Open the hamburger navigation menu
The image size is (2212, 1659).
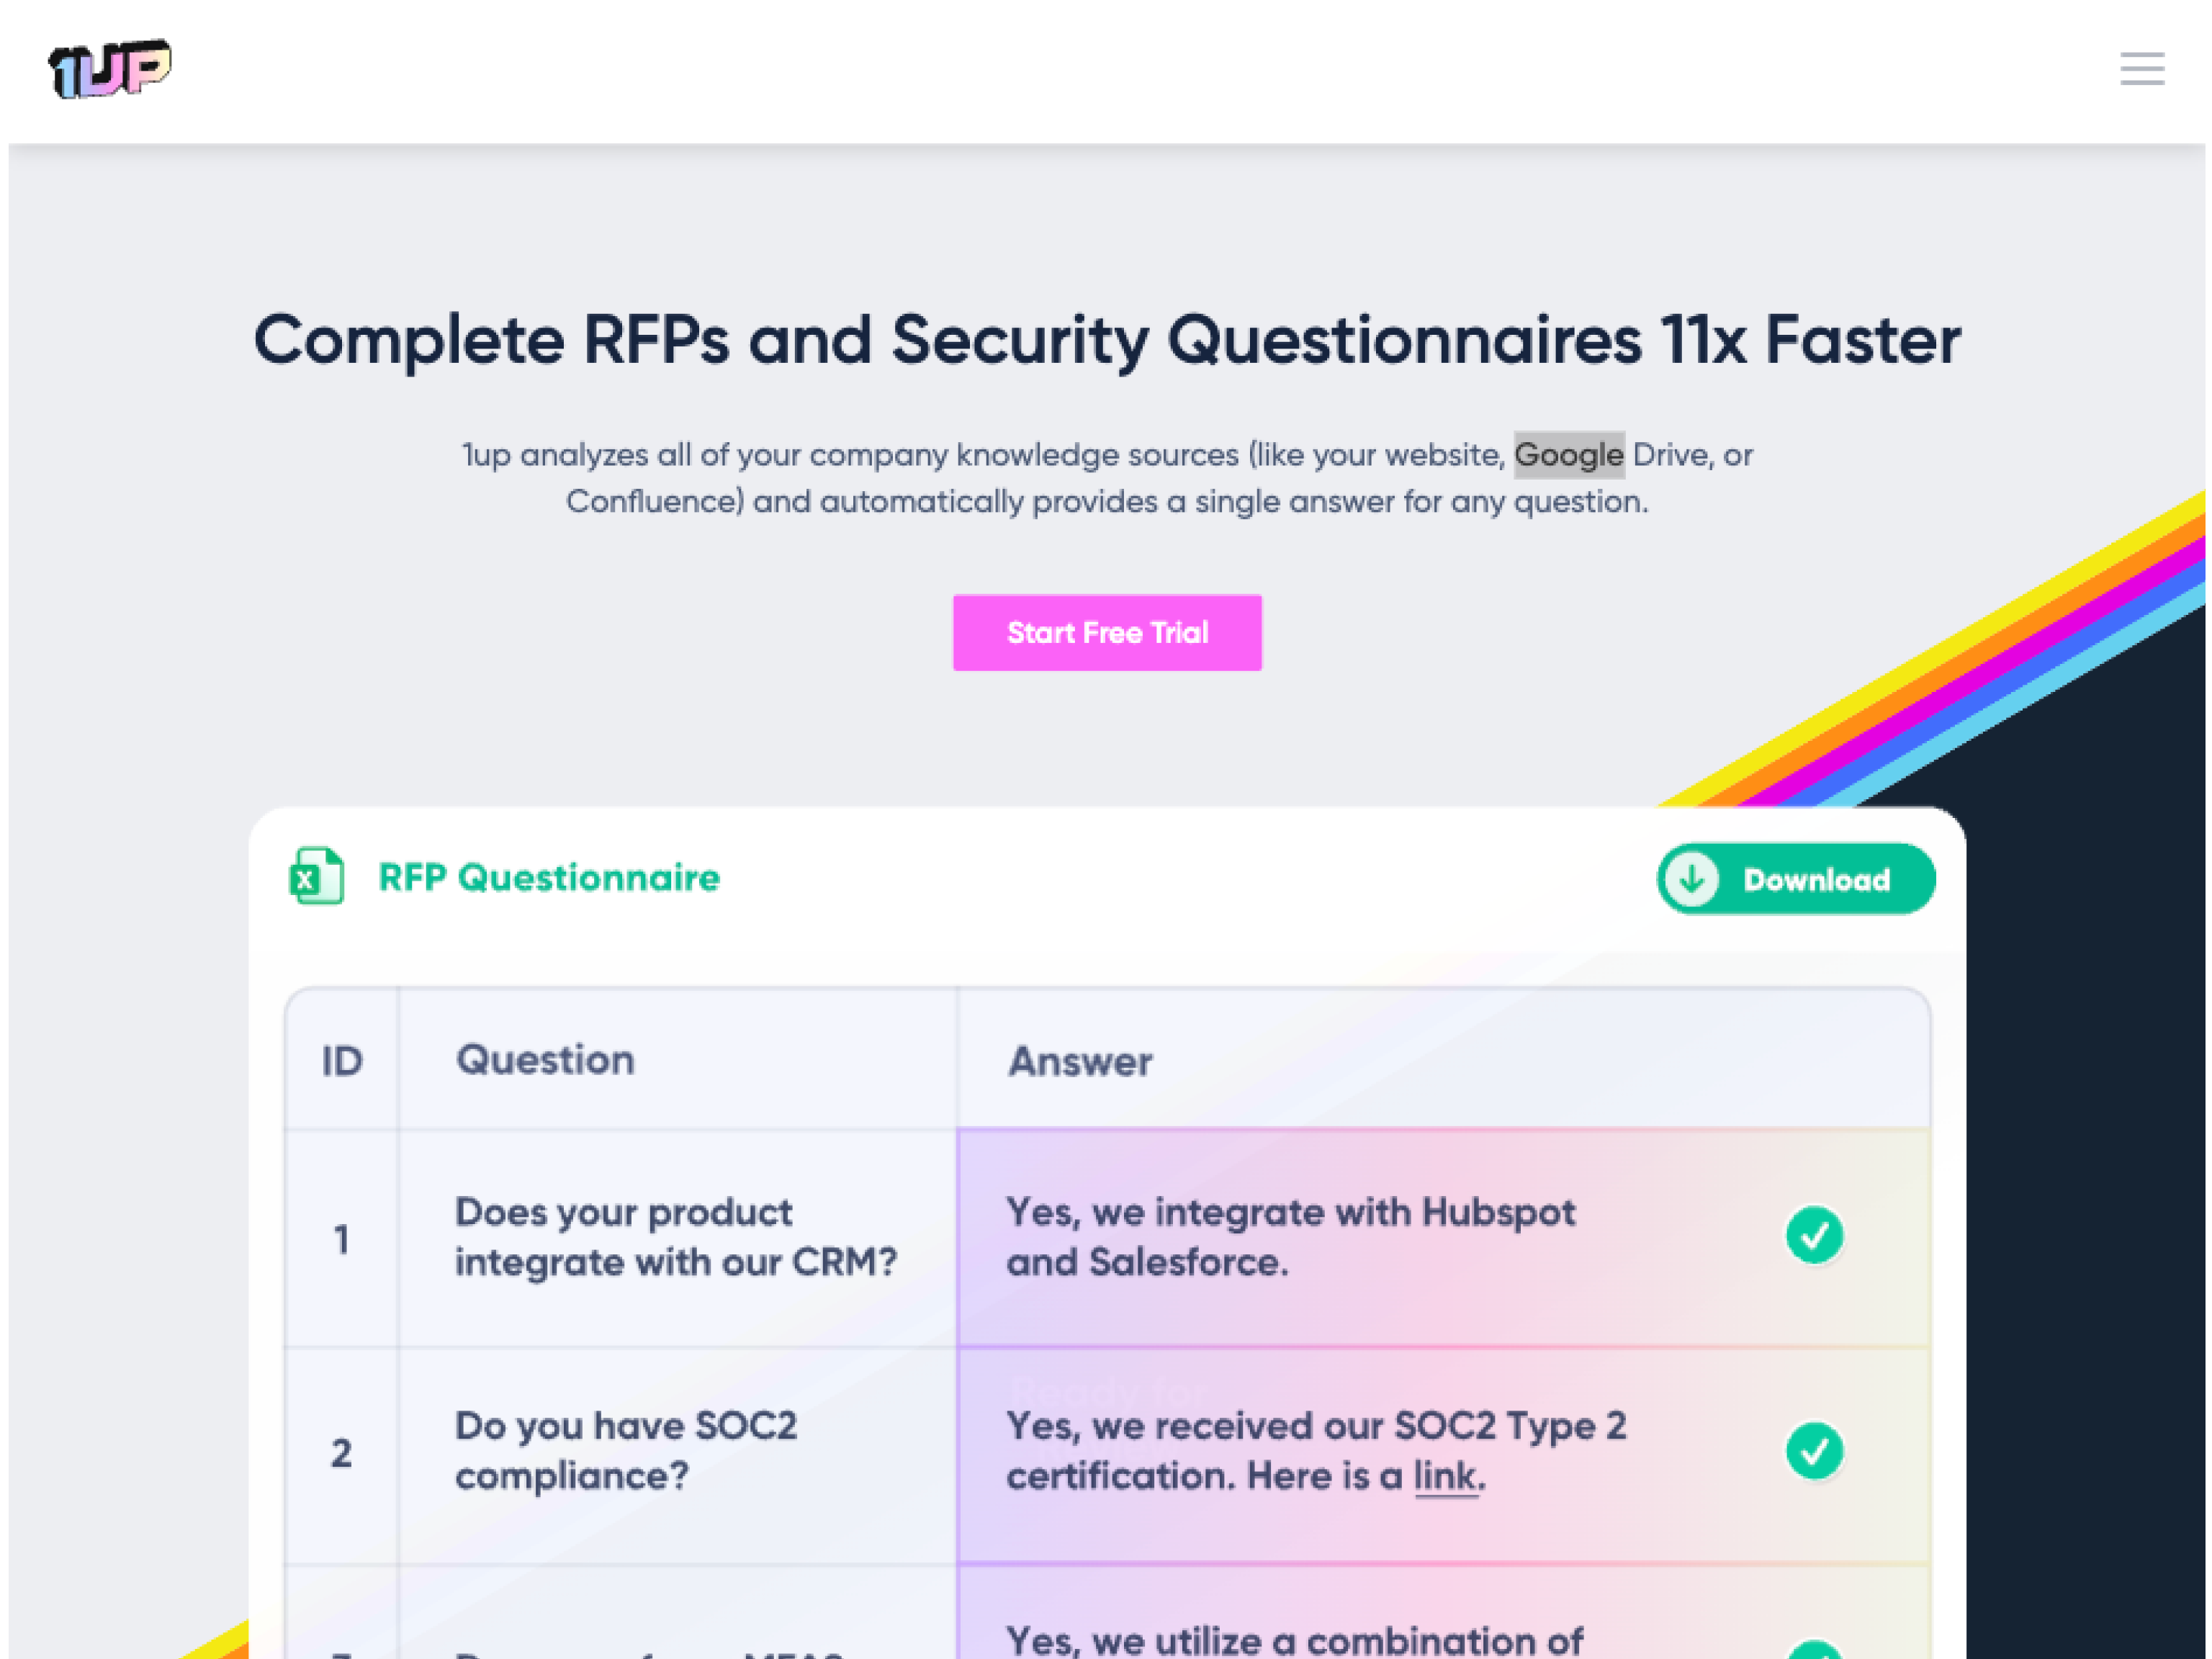[x=2141, y=69]
